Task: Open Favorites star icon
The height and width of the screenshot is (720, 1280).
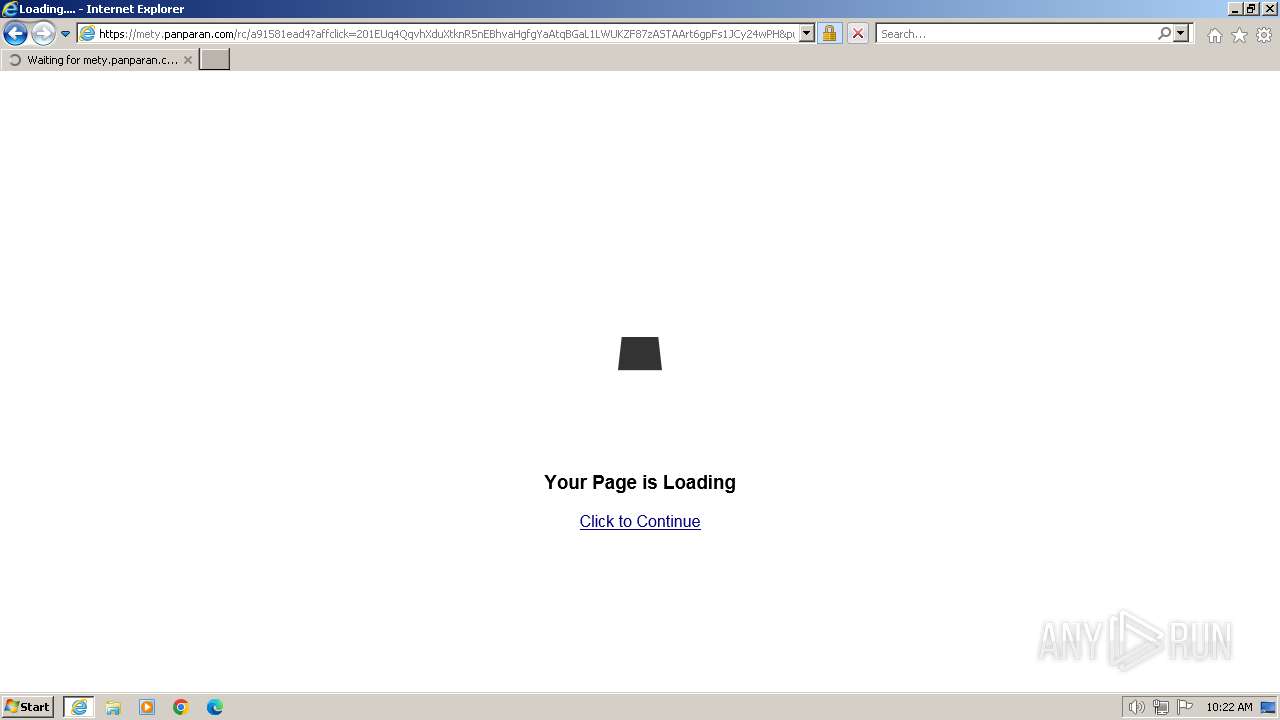Action: [1239, 35]
